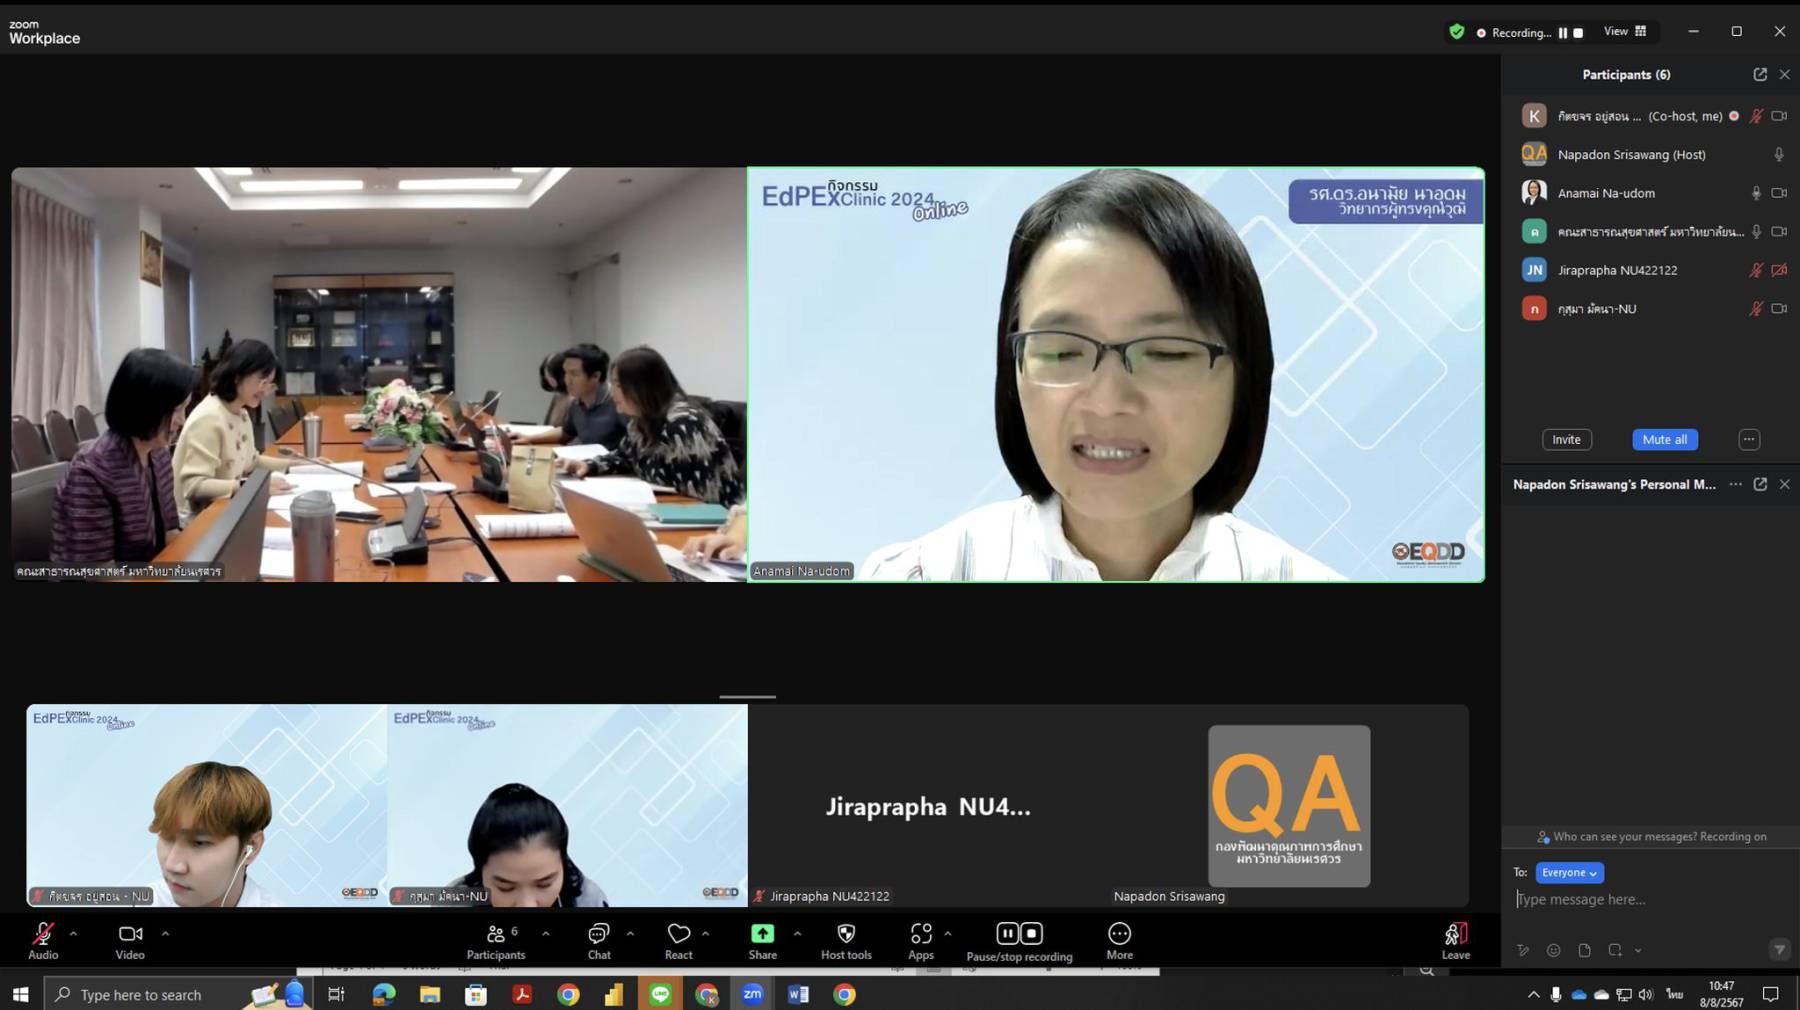Expand share options caret next to Share

797,933
